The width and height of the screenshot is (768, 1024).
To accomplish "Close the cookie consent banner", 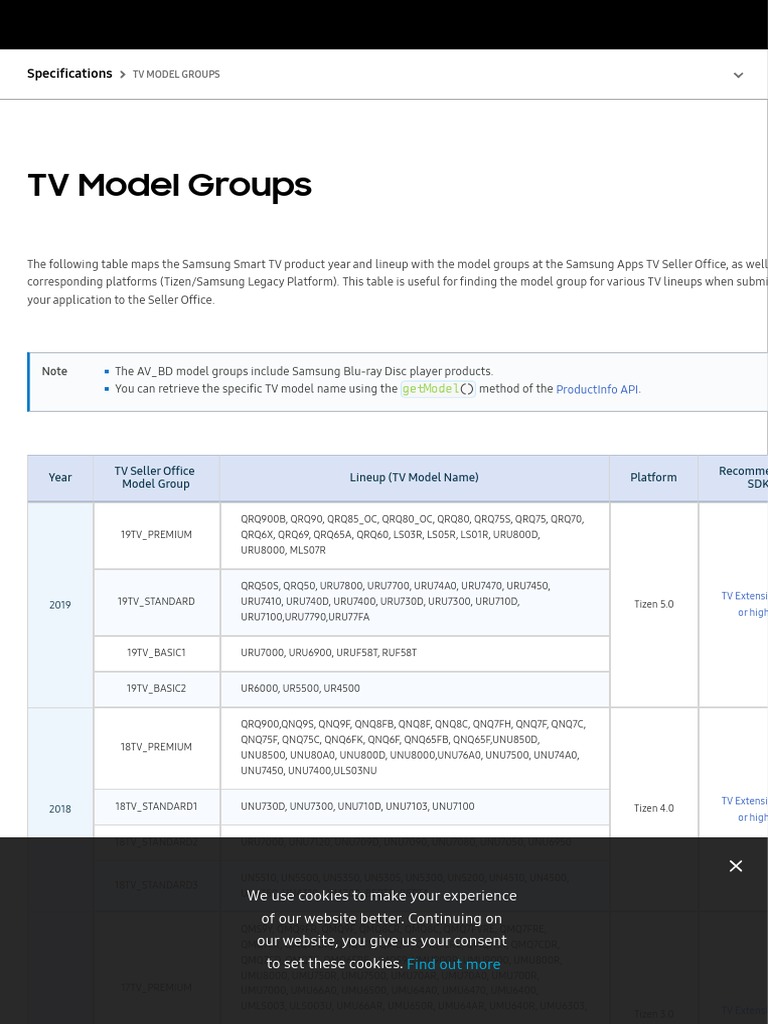I will (x=736, y=866).
